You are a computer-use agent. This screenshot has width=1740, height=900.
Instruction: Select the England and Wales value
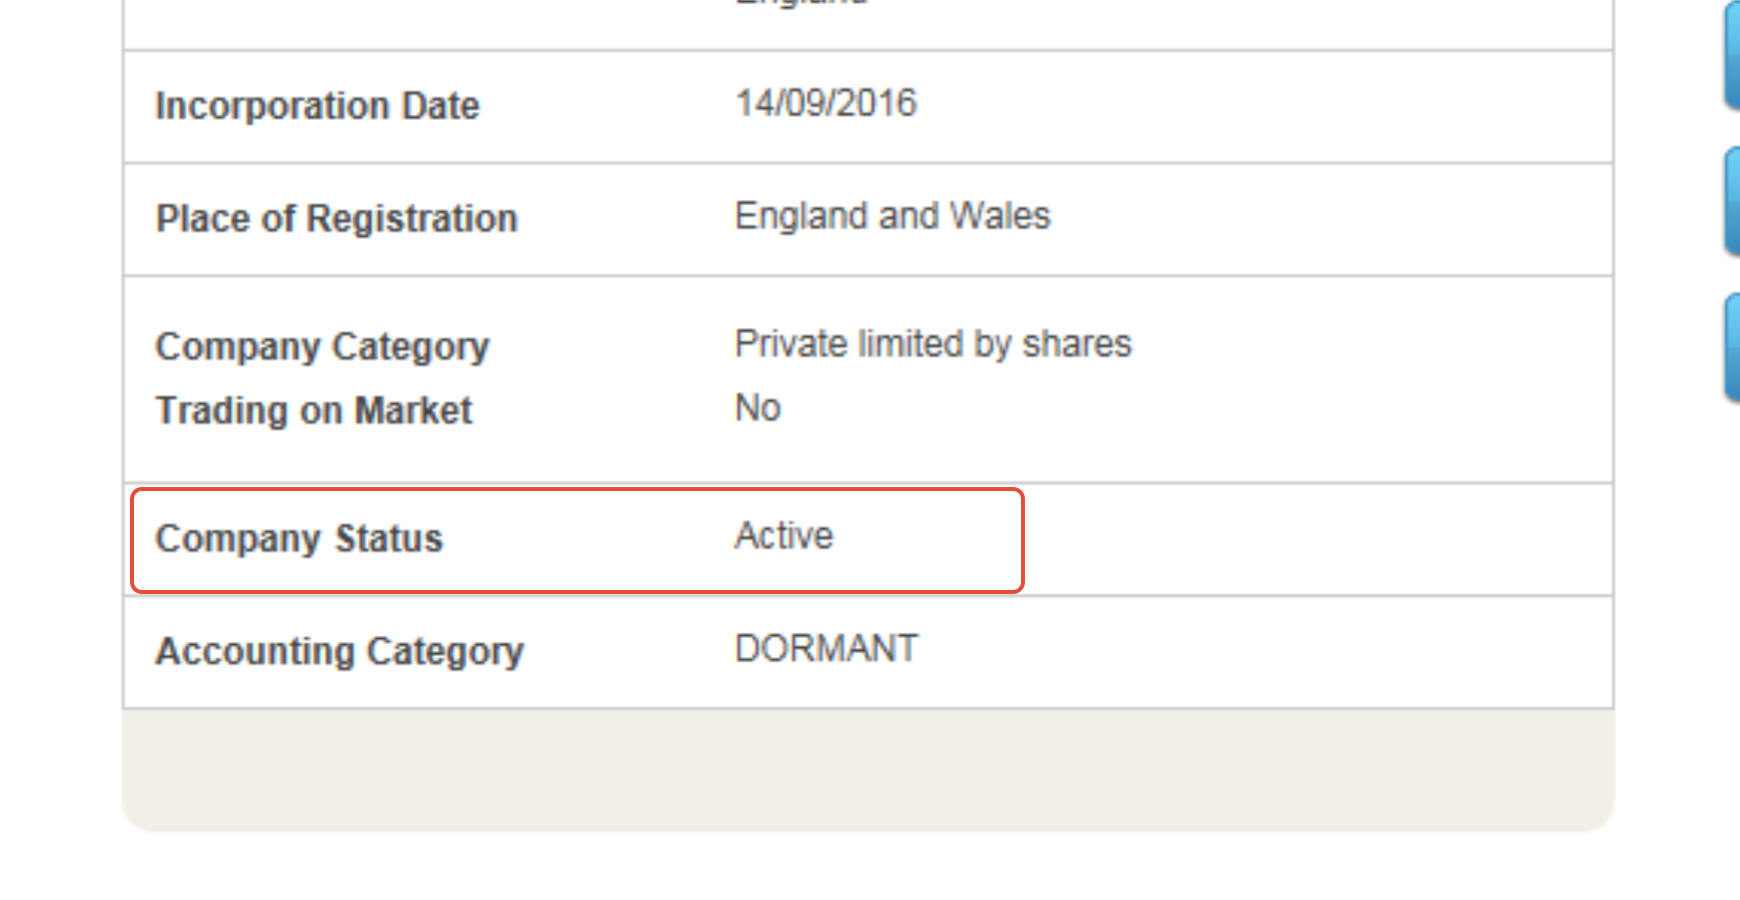(x=892, y=215)
